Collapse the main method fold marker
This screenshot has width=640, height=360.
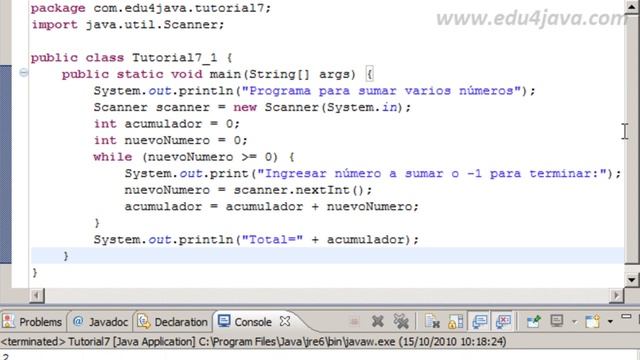23,73
